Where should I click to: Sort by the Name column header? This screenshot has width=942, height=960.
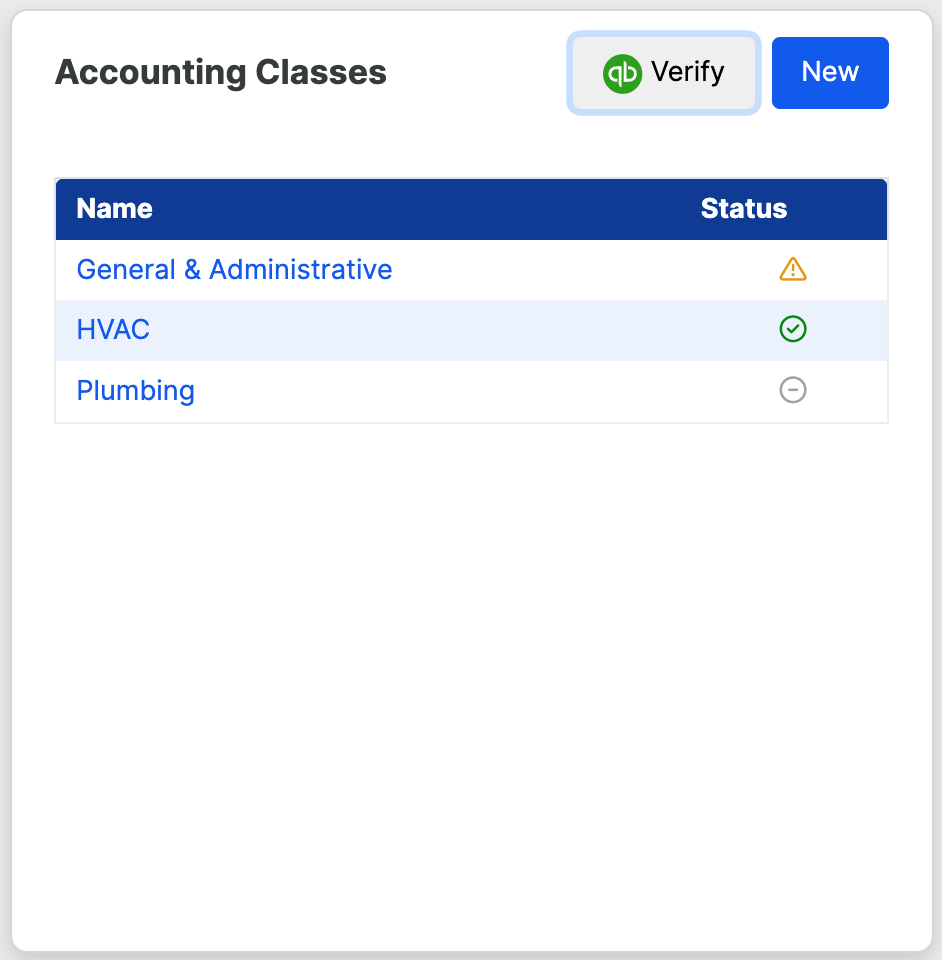[x=114, y=209]
